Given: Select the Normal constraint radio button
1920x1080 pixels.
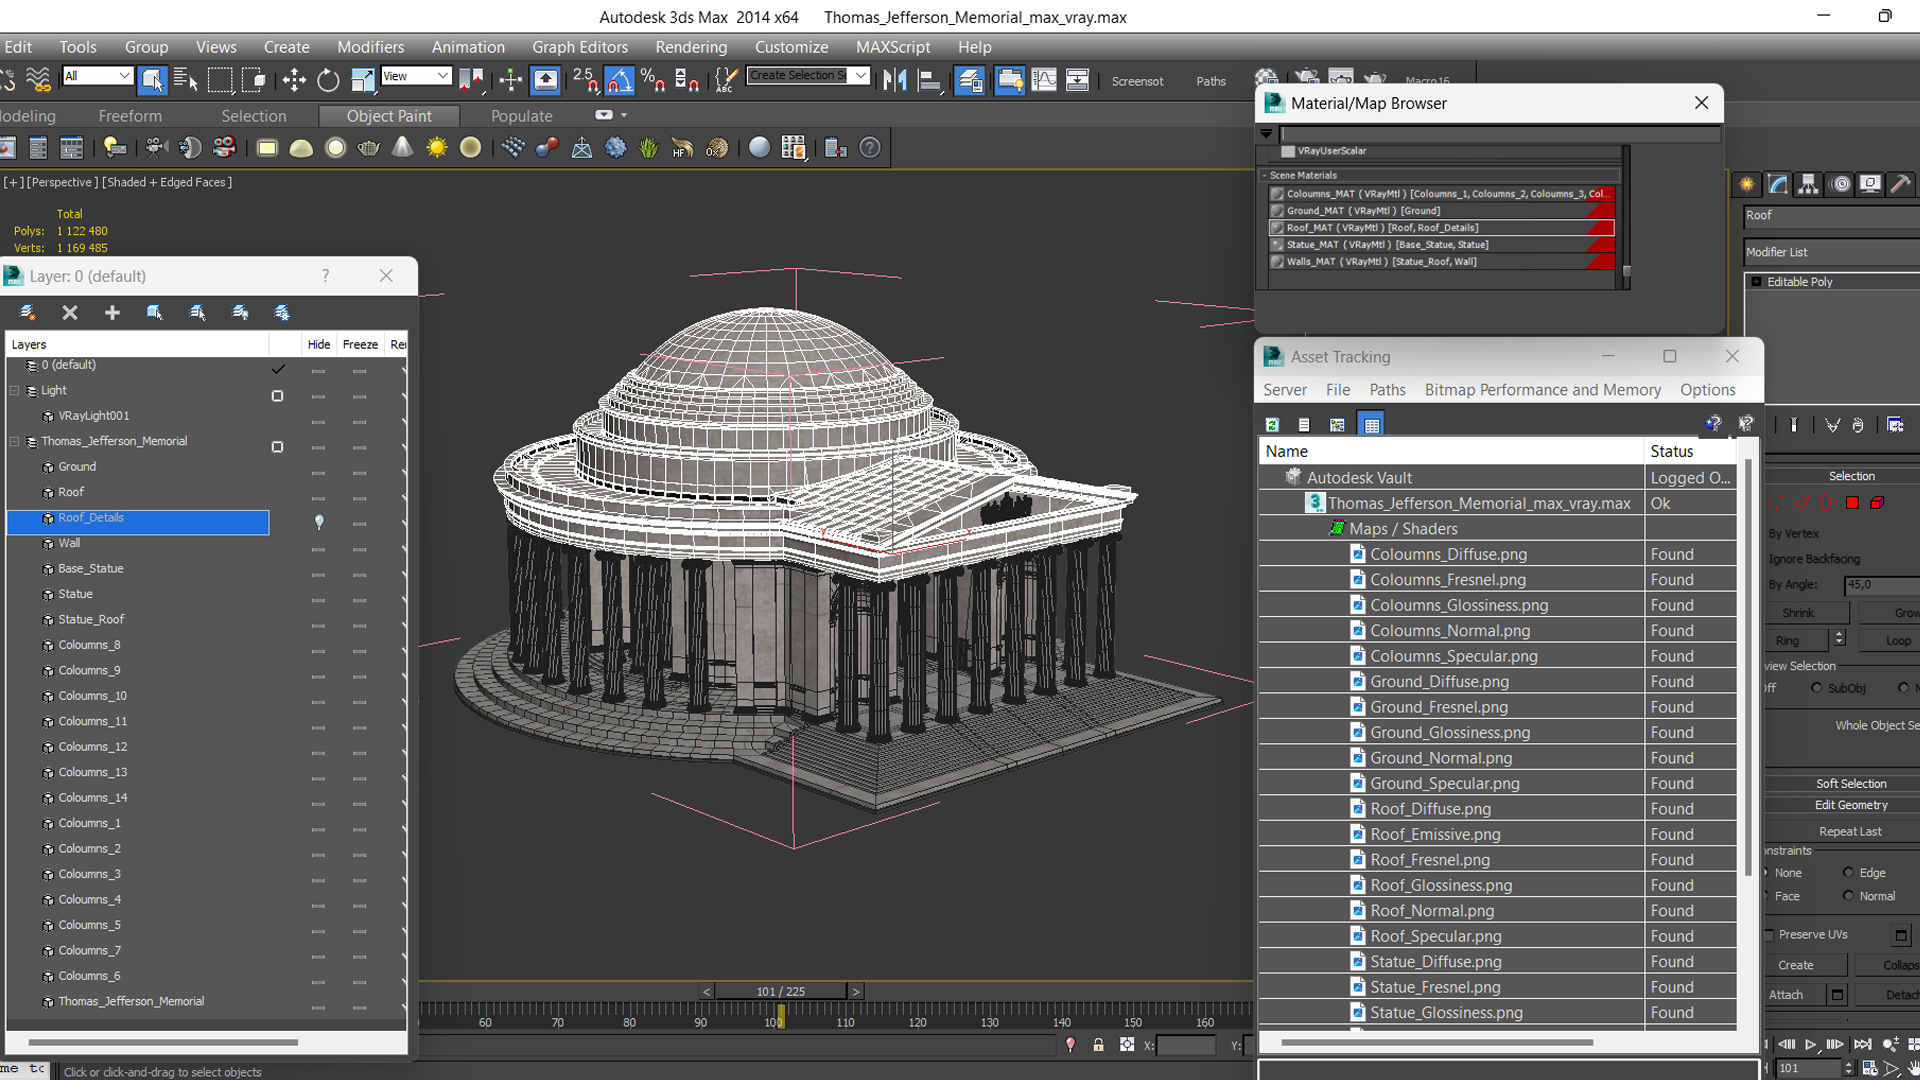Looking at the screenshot, I should [x=1848, y=896].
